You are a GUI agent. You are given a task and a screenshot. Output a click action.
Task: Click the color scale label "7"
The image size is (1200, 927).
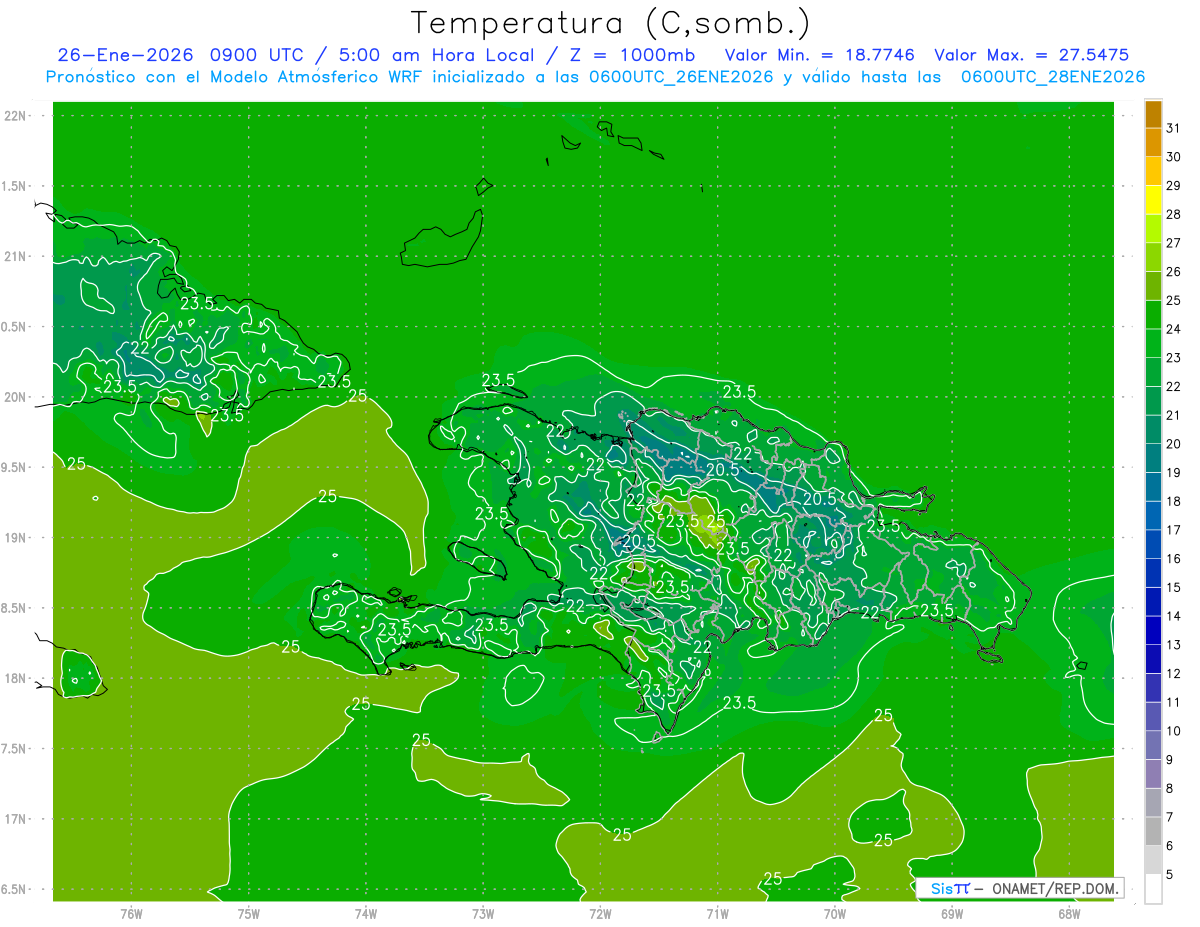[1170, 817]
